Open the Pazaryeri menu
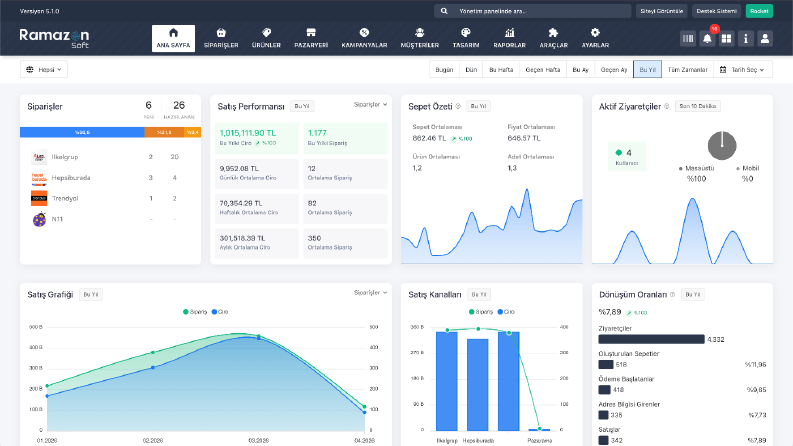This screenshot has width=793, height=446. 311,38
